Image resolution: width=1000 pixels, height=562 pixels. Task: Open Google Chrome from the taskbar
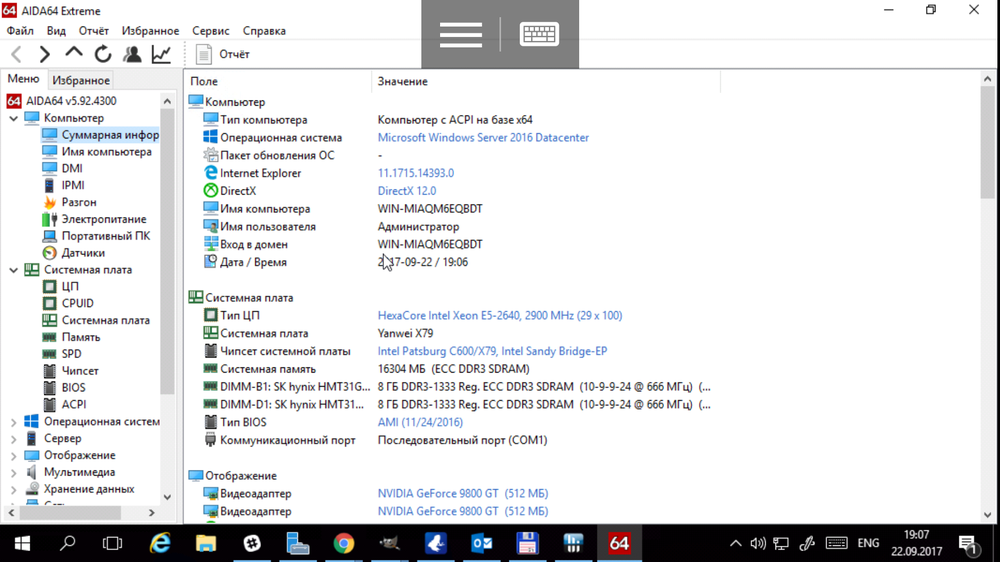click(344, 544)
